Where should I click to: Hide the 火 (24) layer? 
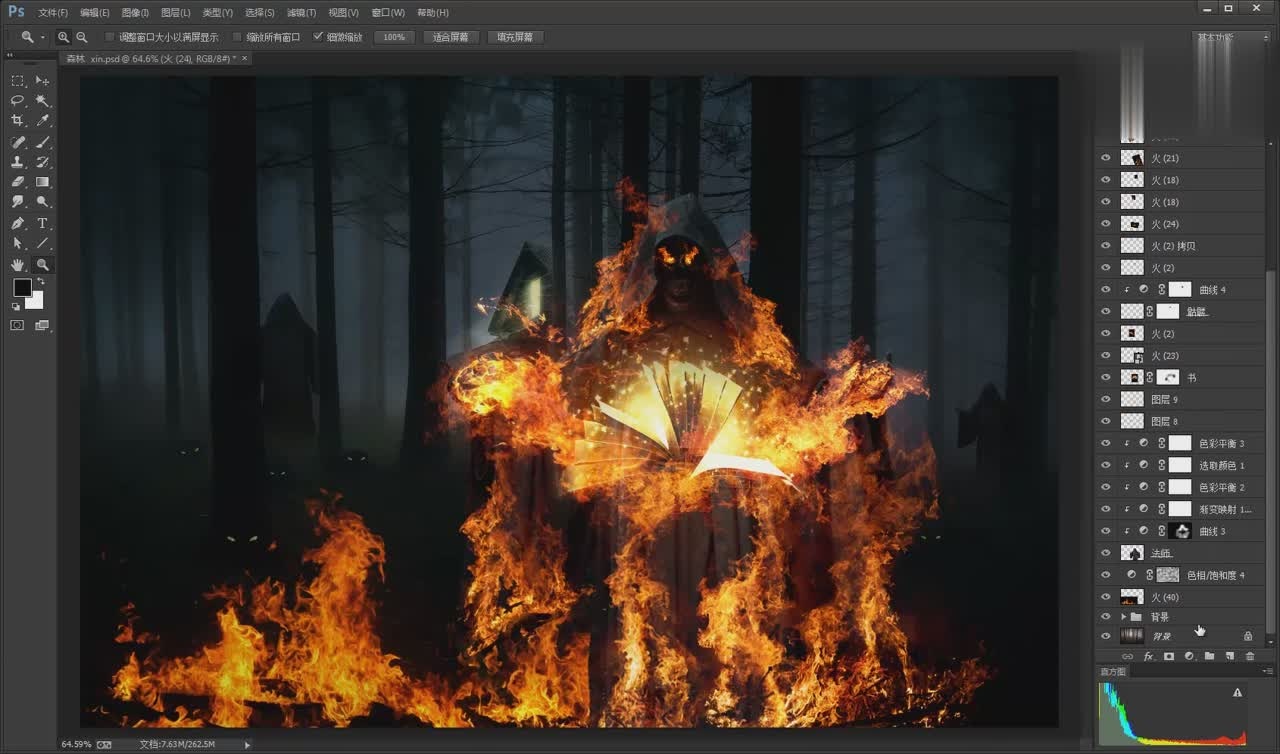coord(1105,224)
